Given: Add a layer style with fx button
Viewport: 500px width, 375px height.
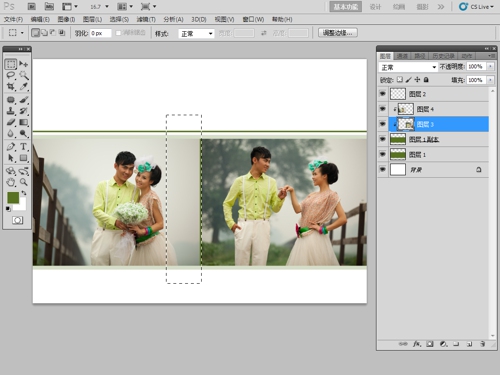Looking at the screenshot, I should 417,344.
